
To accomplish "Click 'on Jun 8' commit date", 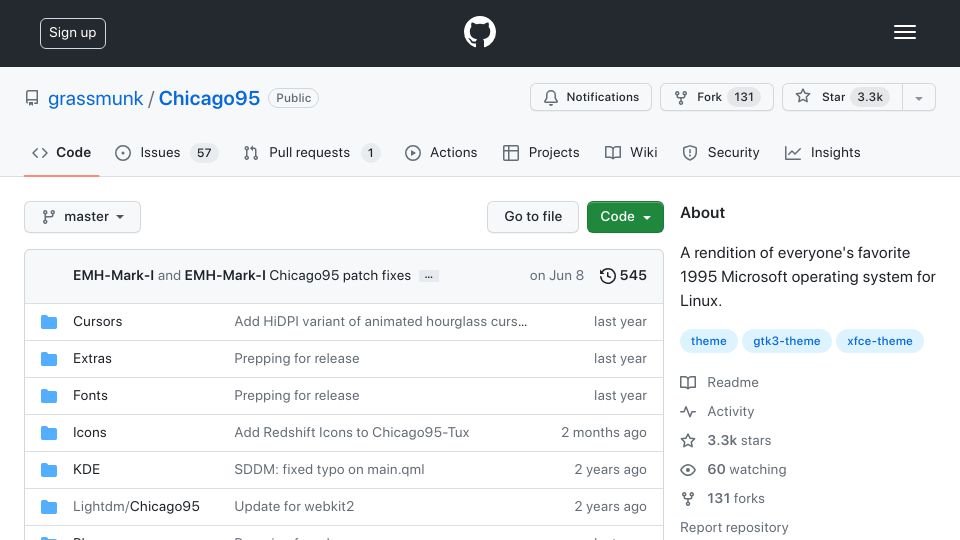I will (557, 276).
